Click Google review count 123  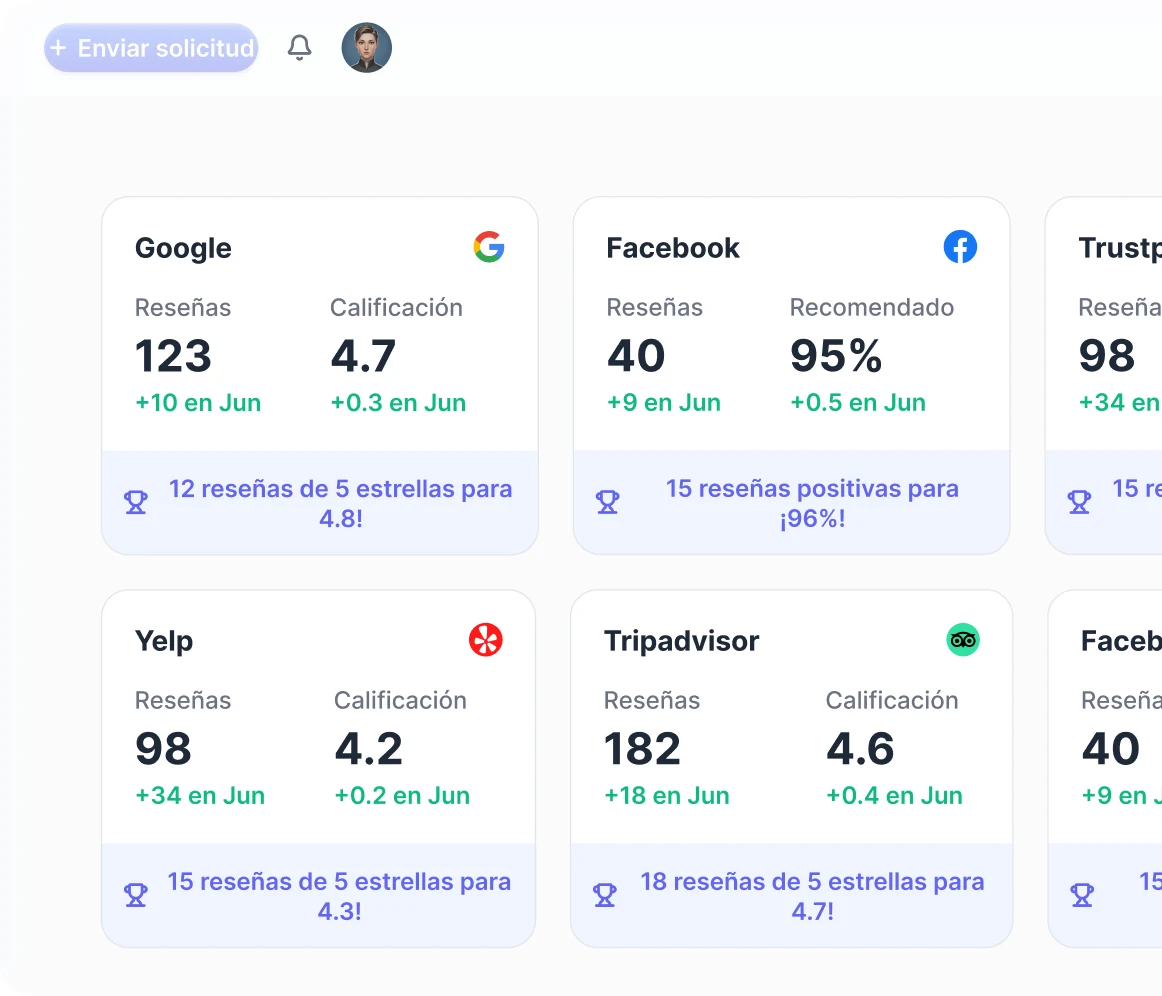(173, 356)
